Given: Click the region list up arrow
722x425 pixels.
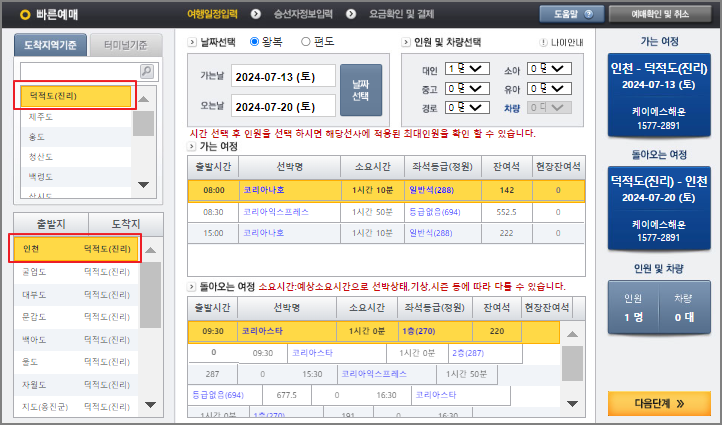Looking at the screenshot, I should coord(144,99).
